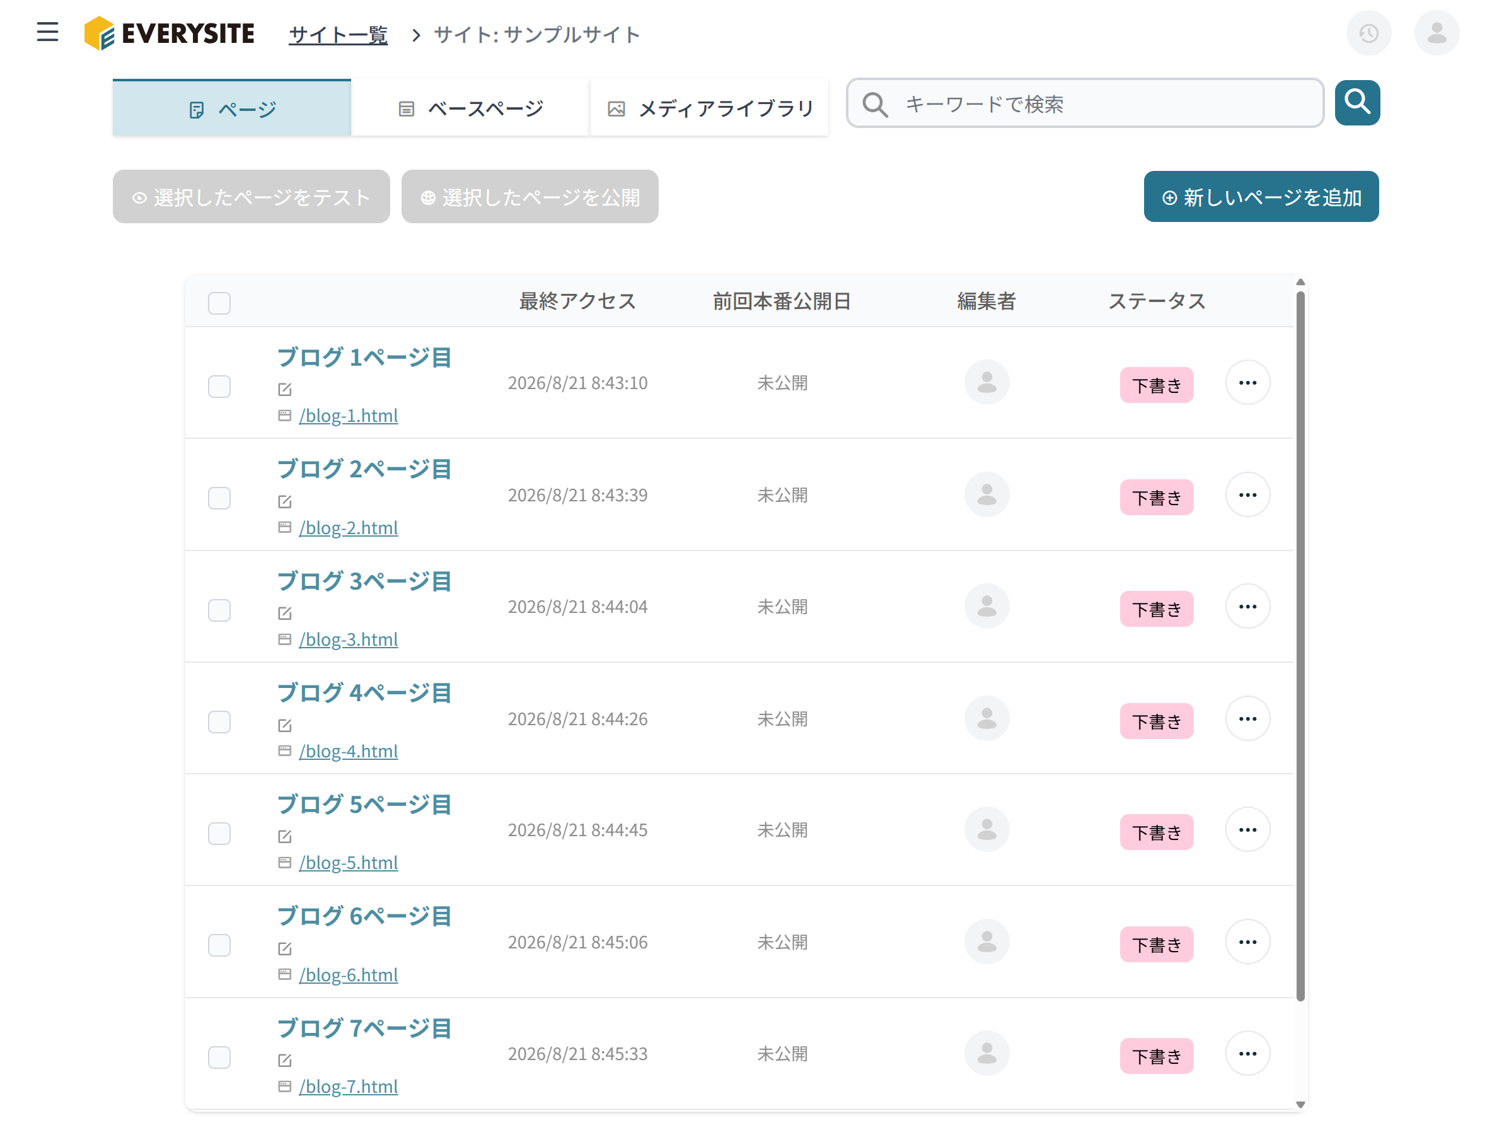Open the hamburger navigation menu
The height and width of the screenshot is (1125, 1492).
[x=47, y=33]
